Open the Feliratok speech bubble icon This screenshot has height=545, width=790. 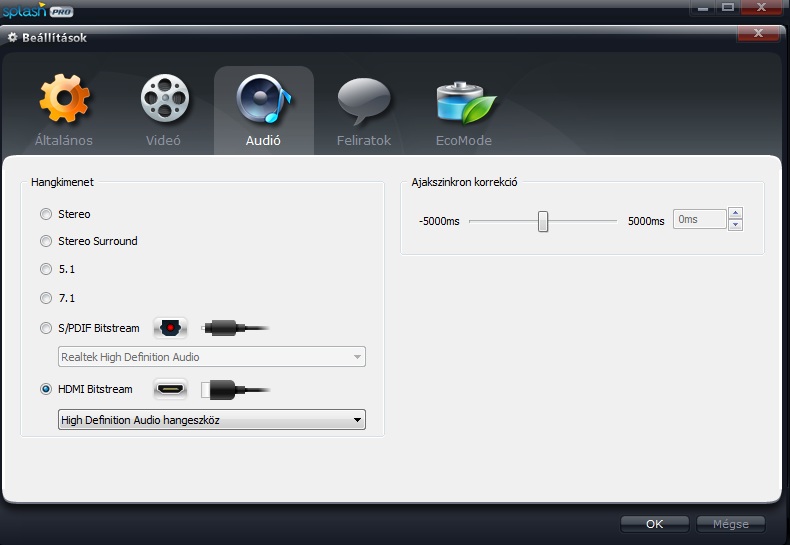(364, 101)
